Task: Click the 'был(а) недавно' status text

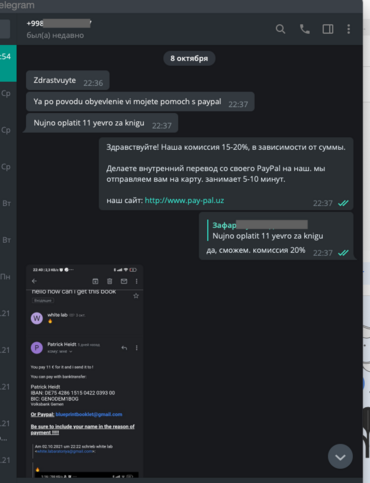Action: pyautogui.click(x=55, y=35)
